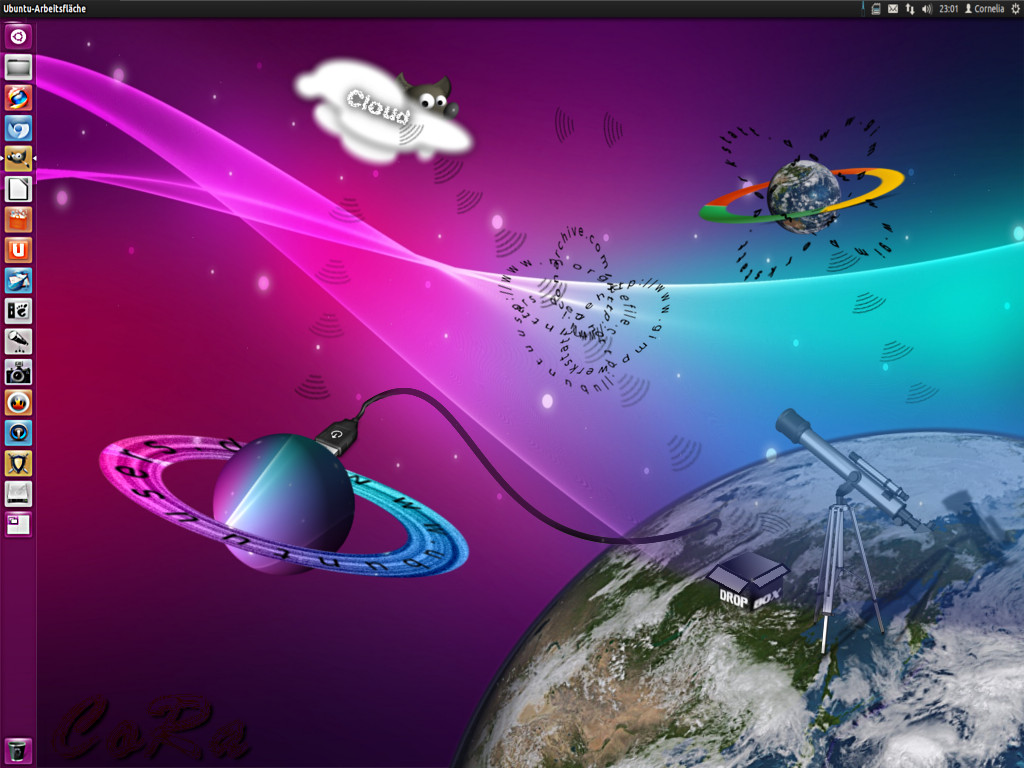1024x768 pixels.
Task: Open the Ubuntu Dash home button
Action: (x=18, y=37)
